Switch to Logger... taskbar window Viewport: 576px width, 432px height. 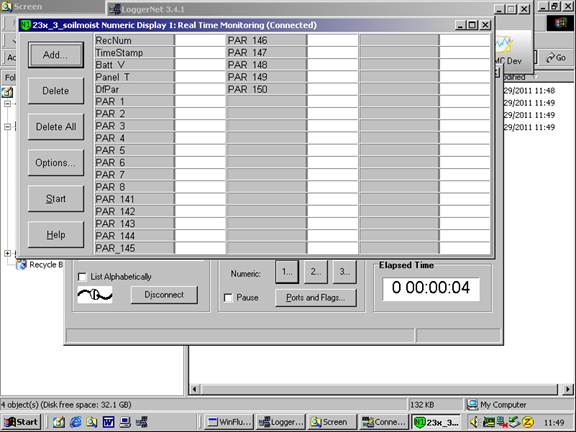click(281, 422)
